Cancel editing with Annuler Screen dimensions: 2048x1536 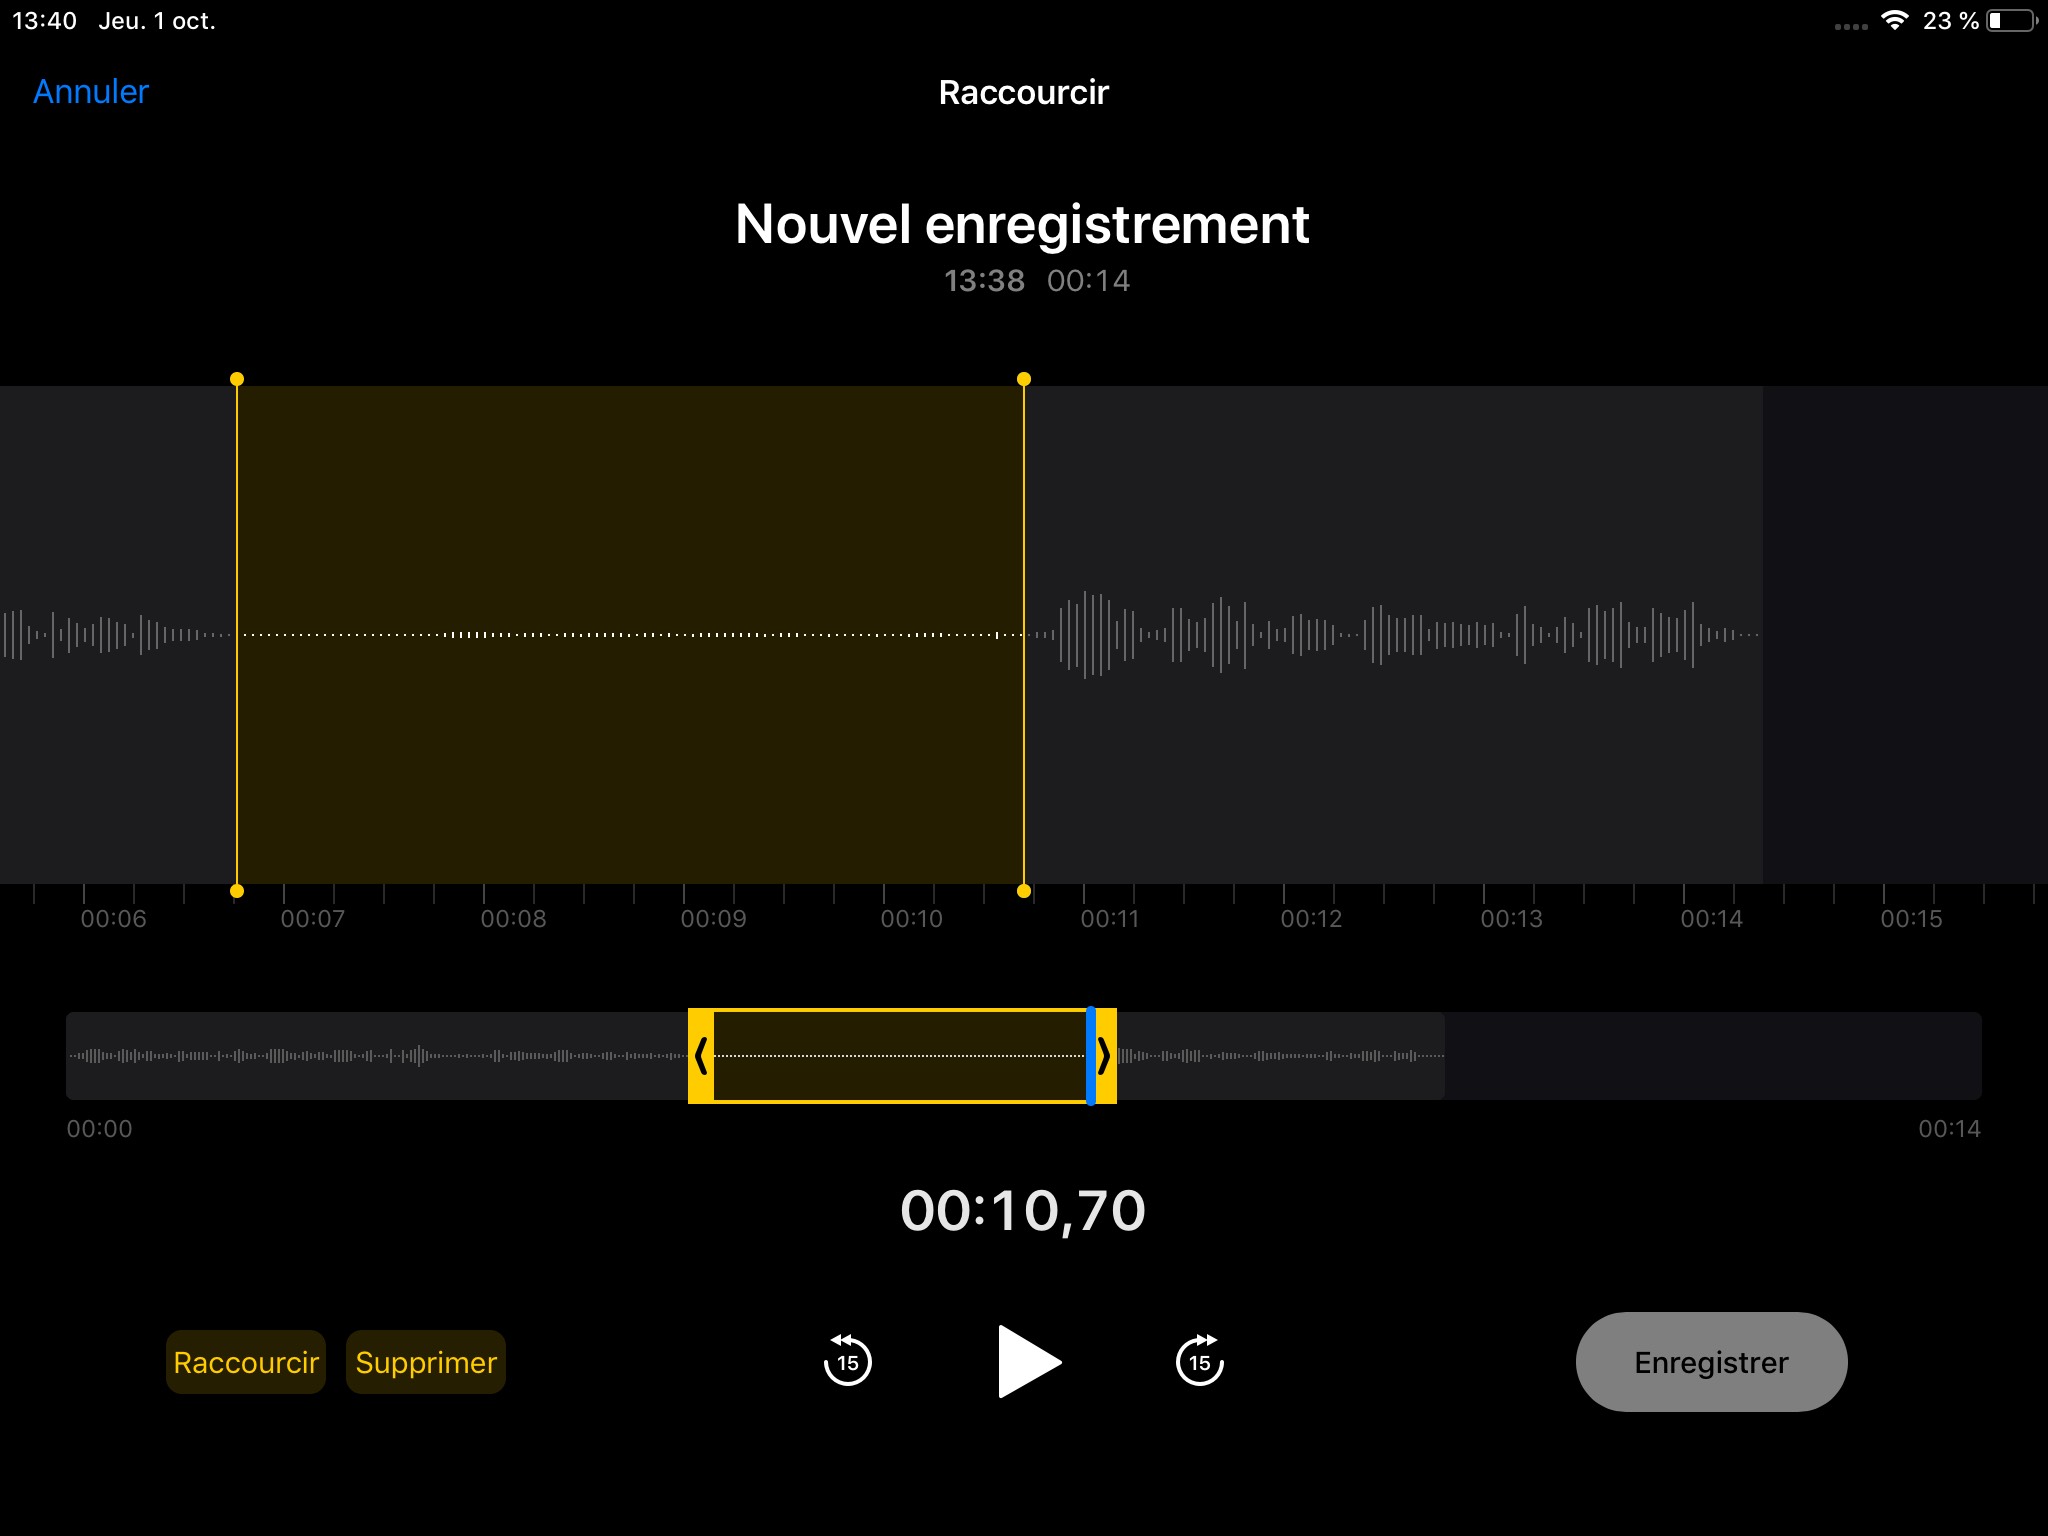[91, 92]
